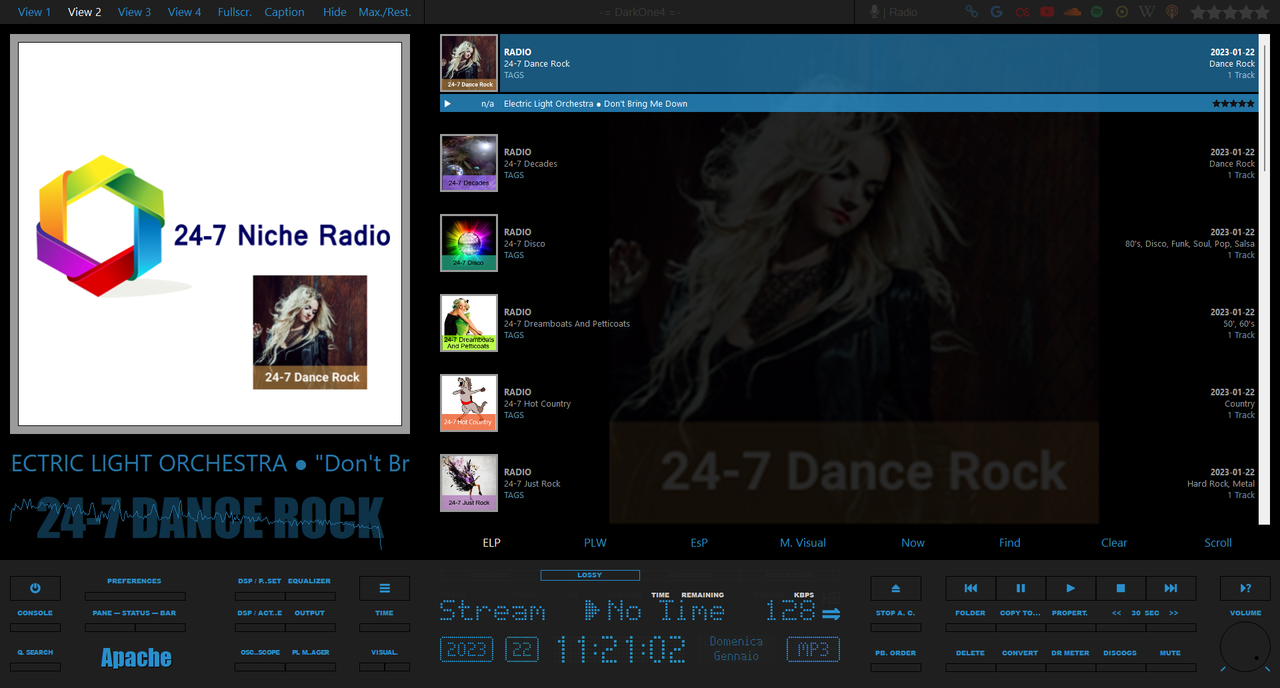The image size is (1280, 688).
Task: Click Hide in the top bar
Action: coord(335,12)
